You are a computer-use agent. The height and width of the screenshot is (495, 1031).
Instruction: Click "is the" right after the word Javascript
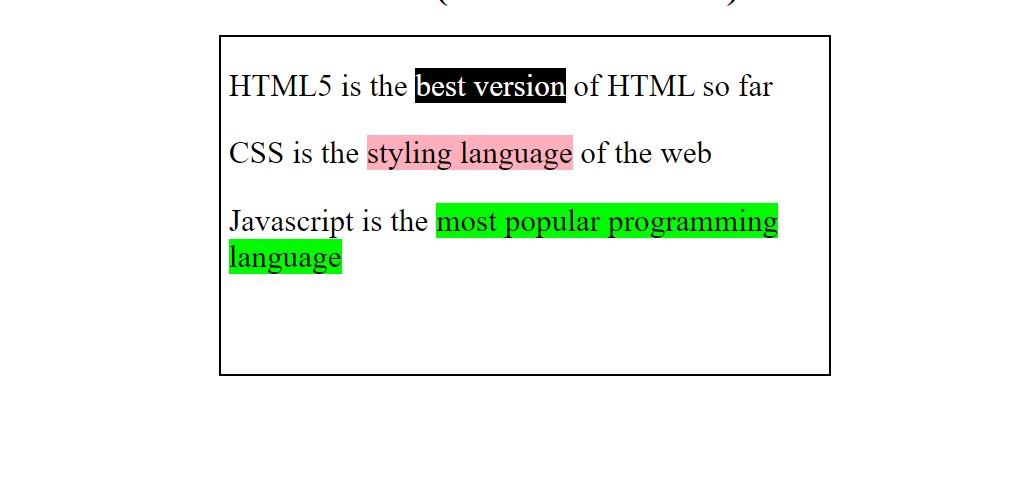(x=395, y=221)
